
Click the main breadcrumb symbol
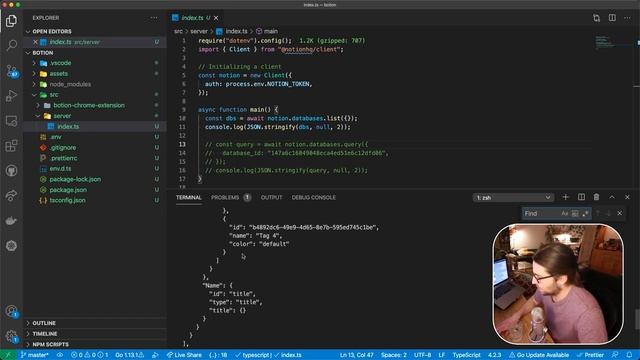267,31
